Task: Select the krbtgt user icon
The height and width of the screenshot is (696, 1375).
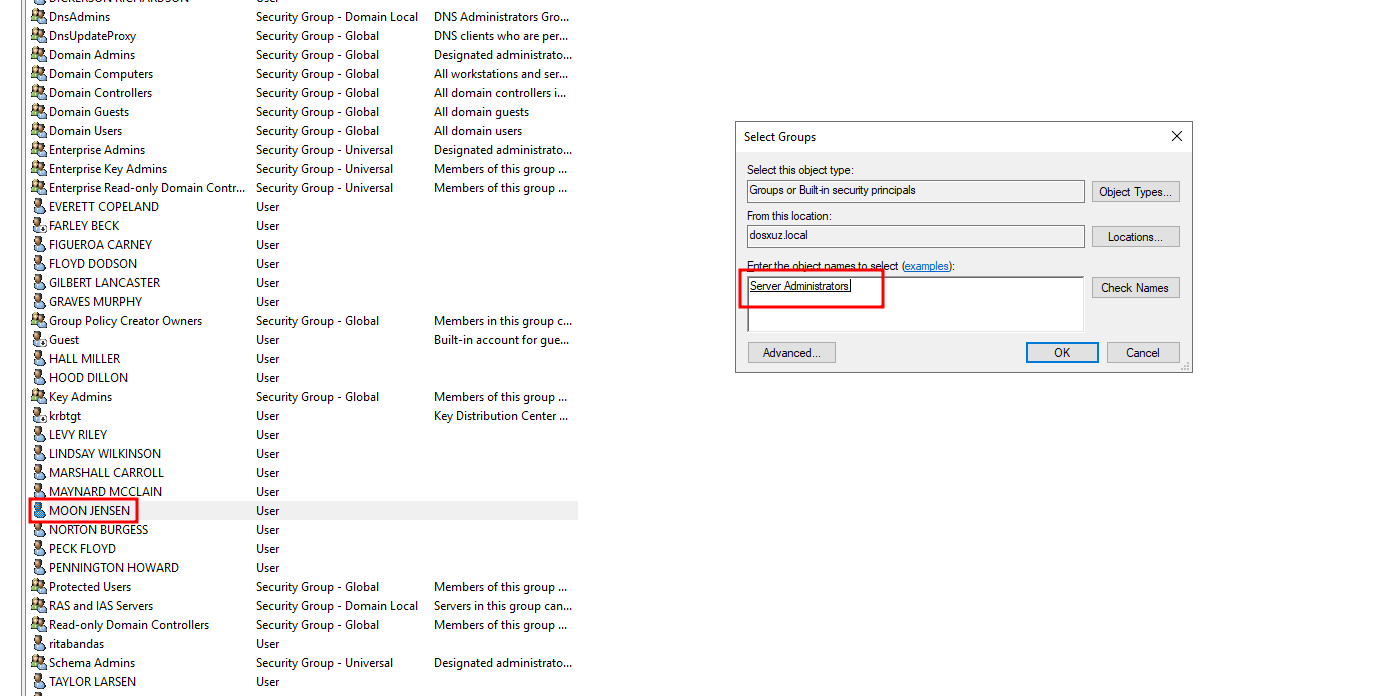Action: [x=39, y=416]
